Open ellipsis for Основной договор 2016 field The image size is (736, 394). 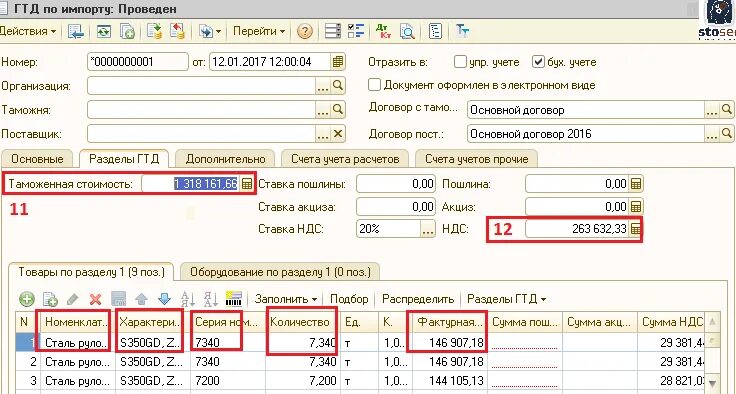coord(712,134)
